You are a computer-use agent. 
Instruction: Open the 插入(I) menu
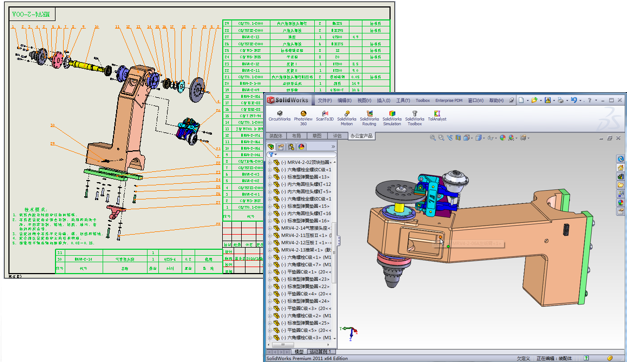click(x=384, y=101)
